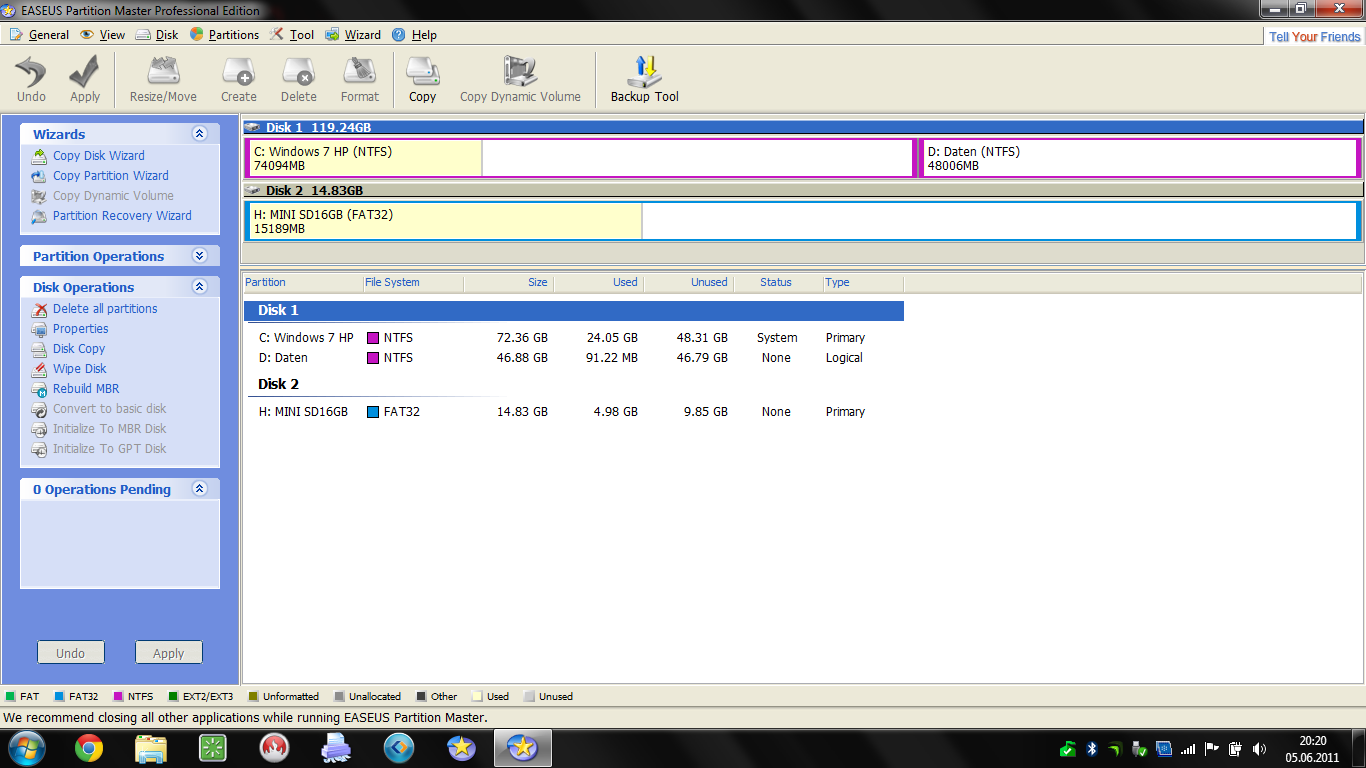Click the NTFS color swatch in C: row
This screenshot has width=1366, height=768.
coord(373,338)
